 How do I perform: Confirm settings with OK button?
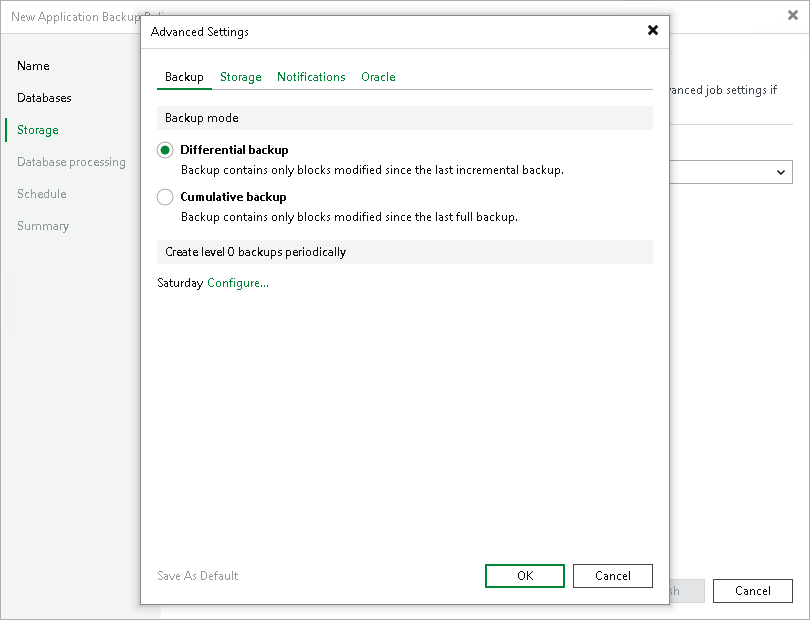coord(524,576)
